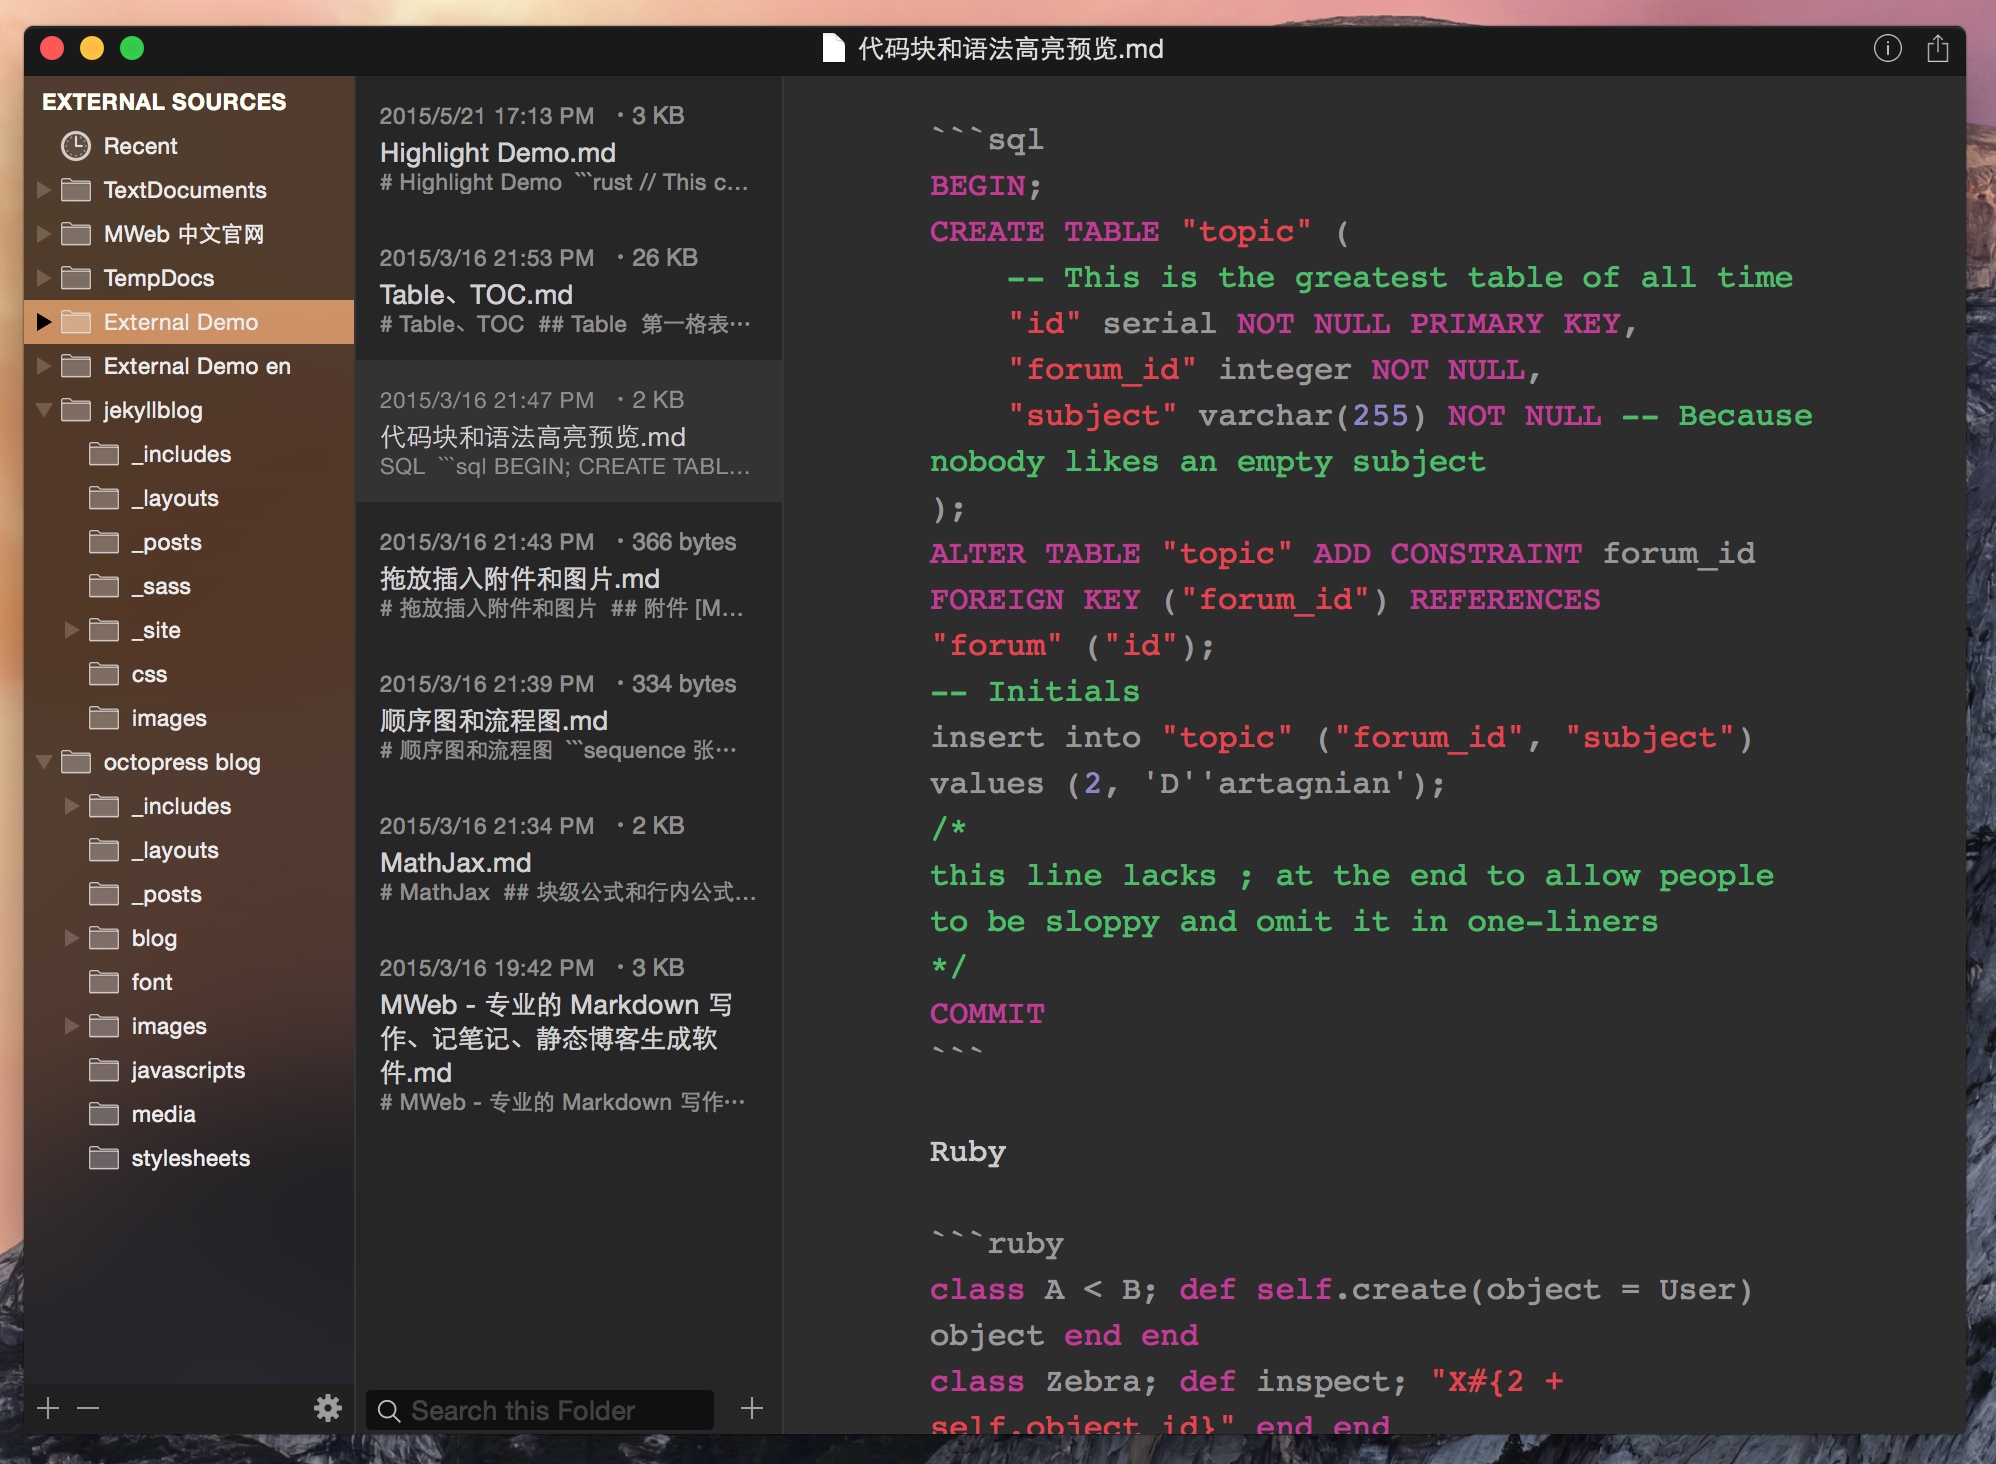Screen dimensions: 1996x1464
Task: Expand the _site folder
Action: pyautogui.click(x=72, y=630)
